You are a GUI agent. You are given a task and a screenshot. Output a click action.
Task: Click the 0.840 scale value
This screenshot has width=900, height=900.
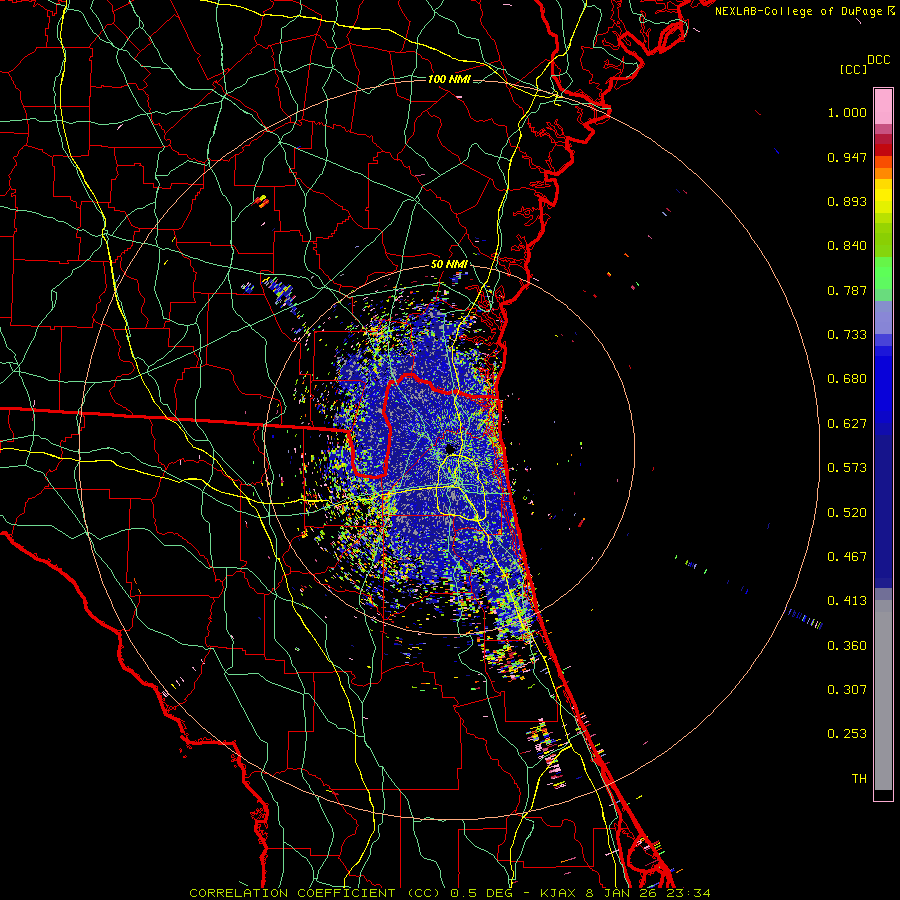click(x=847, y=246)
